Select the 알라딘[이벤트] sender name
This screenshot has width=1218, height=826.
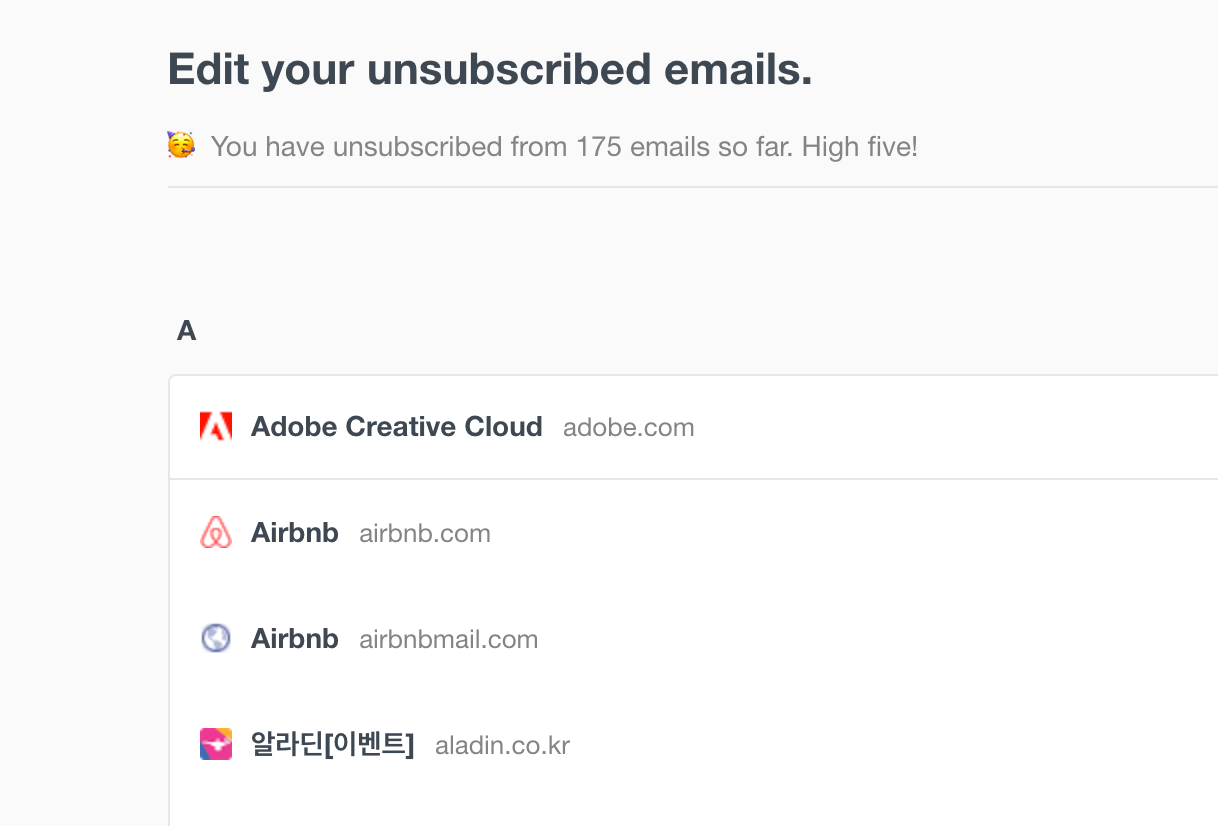click(332, 745)
